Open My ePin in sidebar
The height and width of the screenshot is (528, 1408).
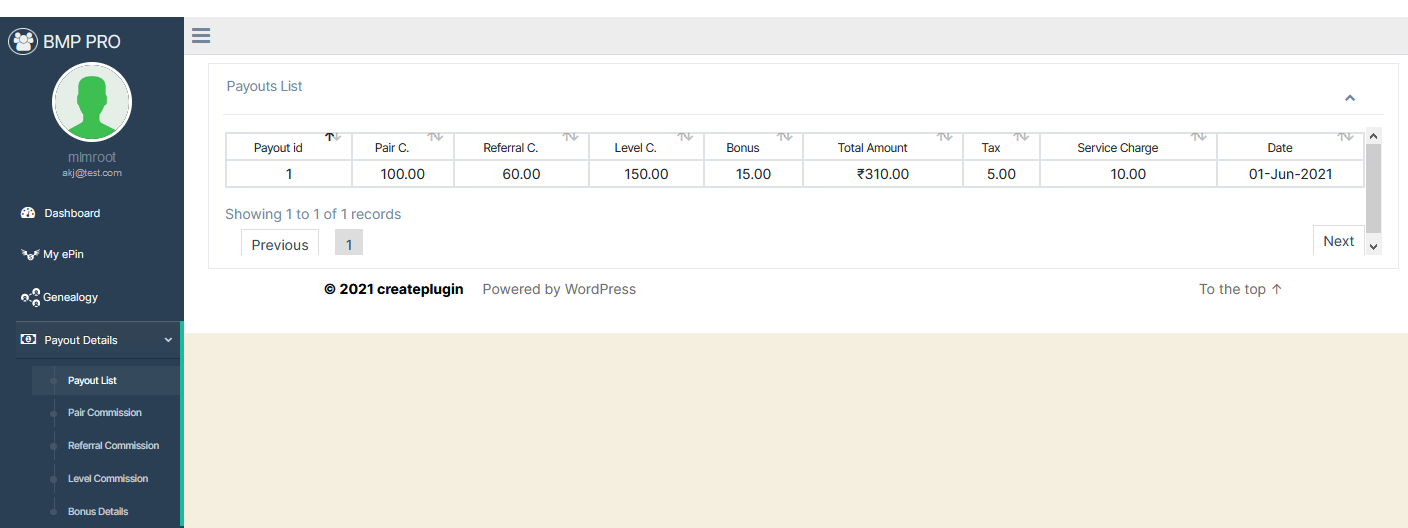[x=63, y=255]
